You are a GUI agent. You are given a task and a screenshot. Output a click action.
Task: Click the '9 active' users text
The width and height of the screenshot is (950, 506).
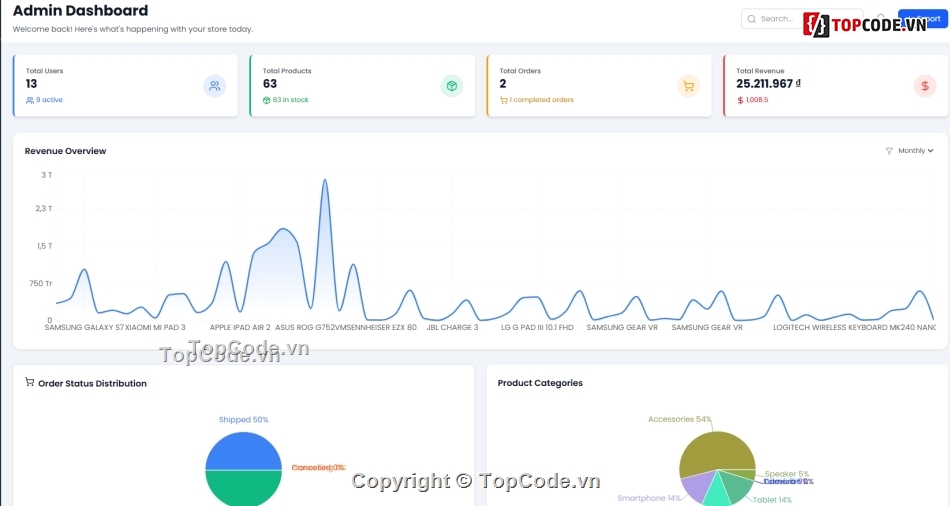[x=49, y=100]
